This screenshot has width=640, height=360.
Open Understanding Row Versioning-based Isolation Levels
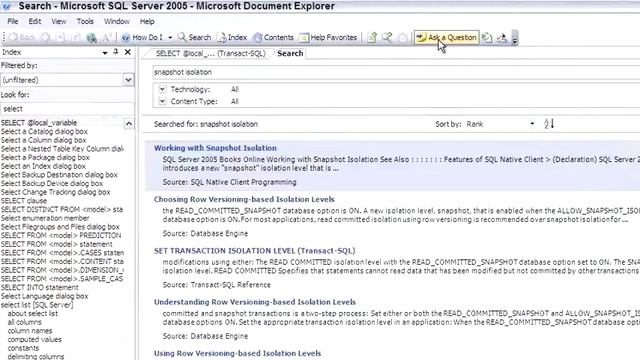coord(255,302)
